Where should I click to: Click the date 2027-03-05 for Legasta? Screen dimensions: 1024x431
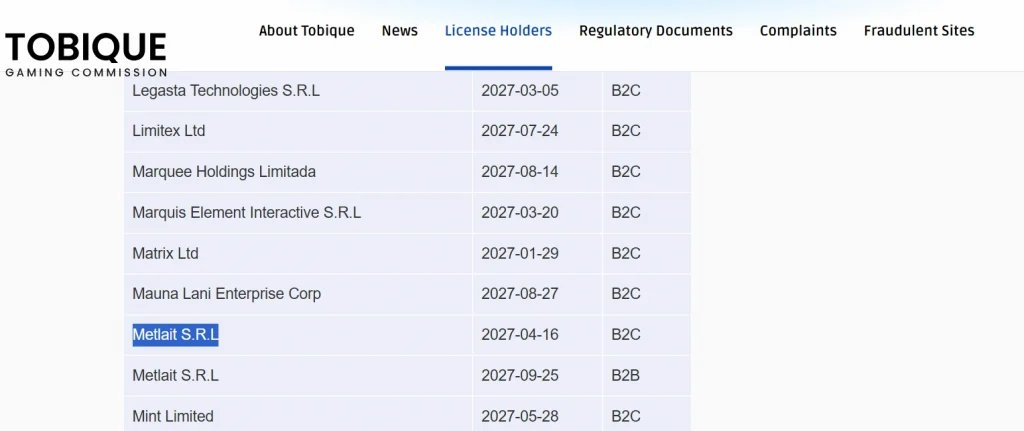pyautogui.click(x=520, y=90)
